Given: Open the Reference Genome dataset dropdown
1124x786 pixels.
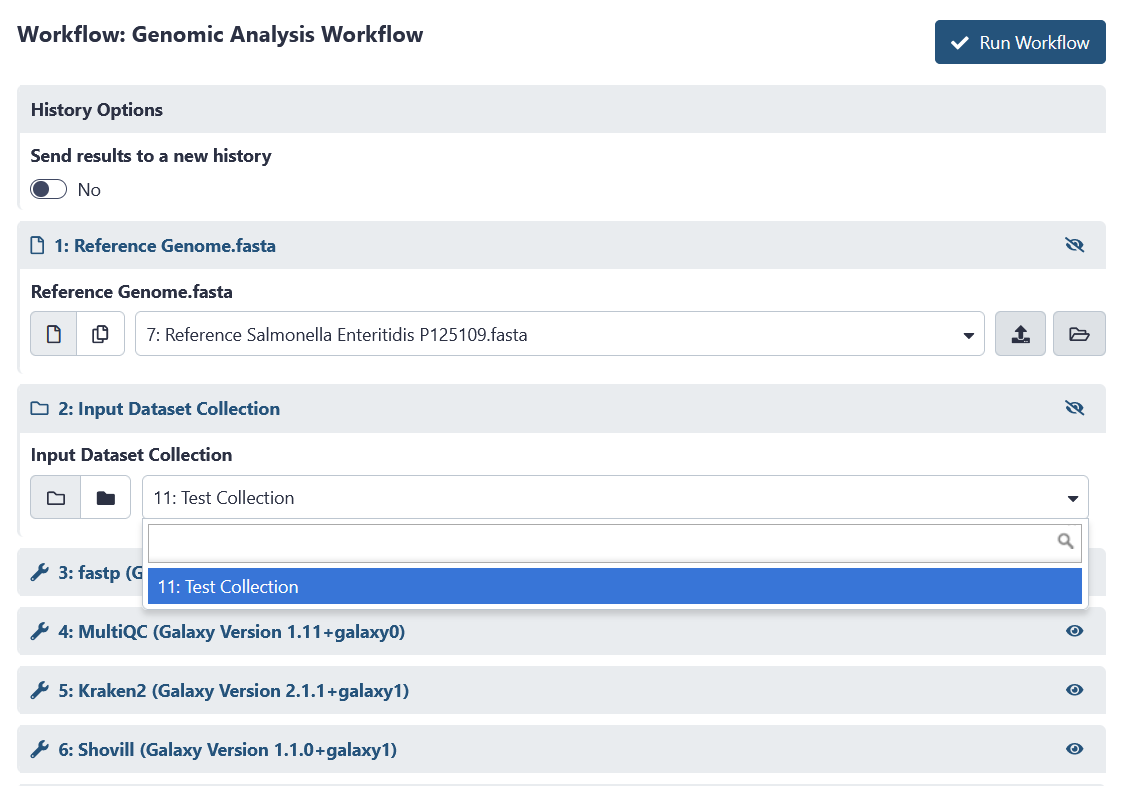Looking at the screenshot, I should [968, 334].
